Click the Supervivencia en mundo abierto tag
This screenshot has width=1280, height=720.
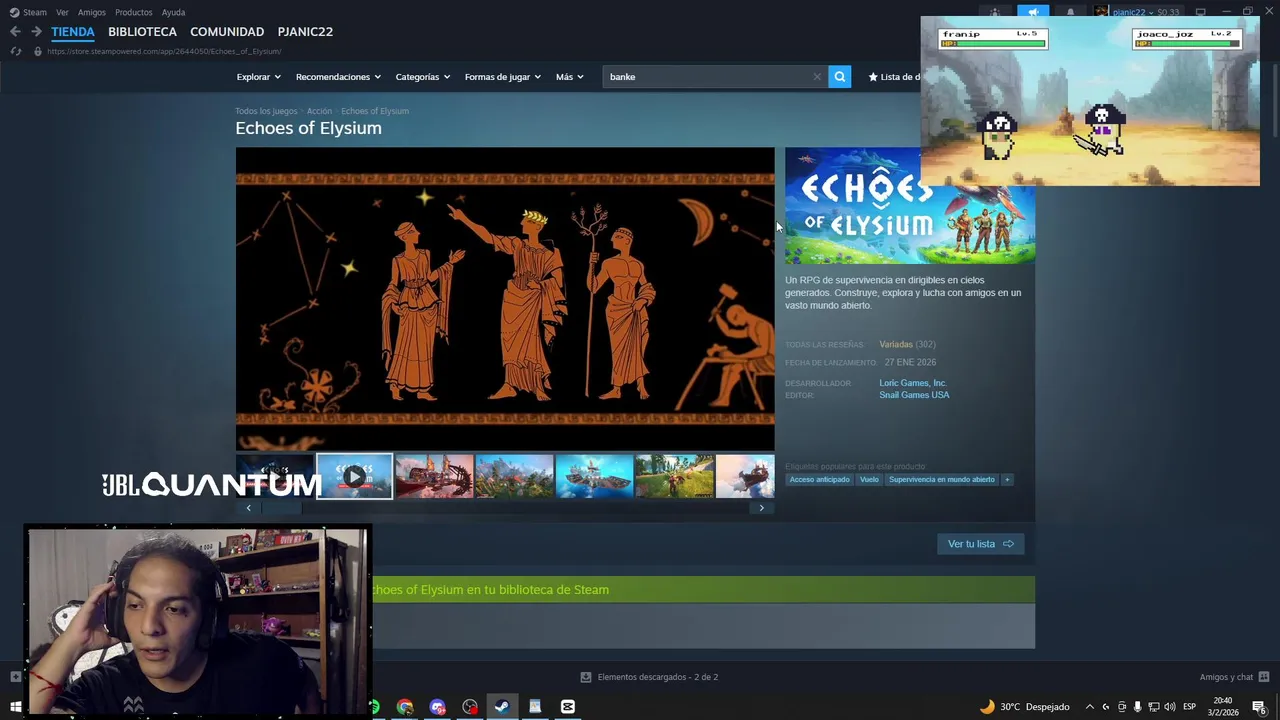click(x=942, y=480)
